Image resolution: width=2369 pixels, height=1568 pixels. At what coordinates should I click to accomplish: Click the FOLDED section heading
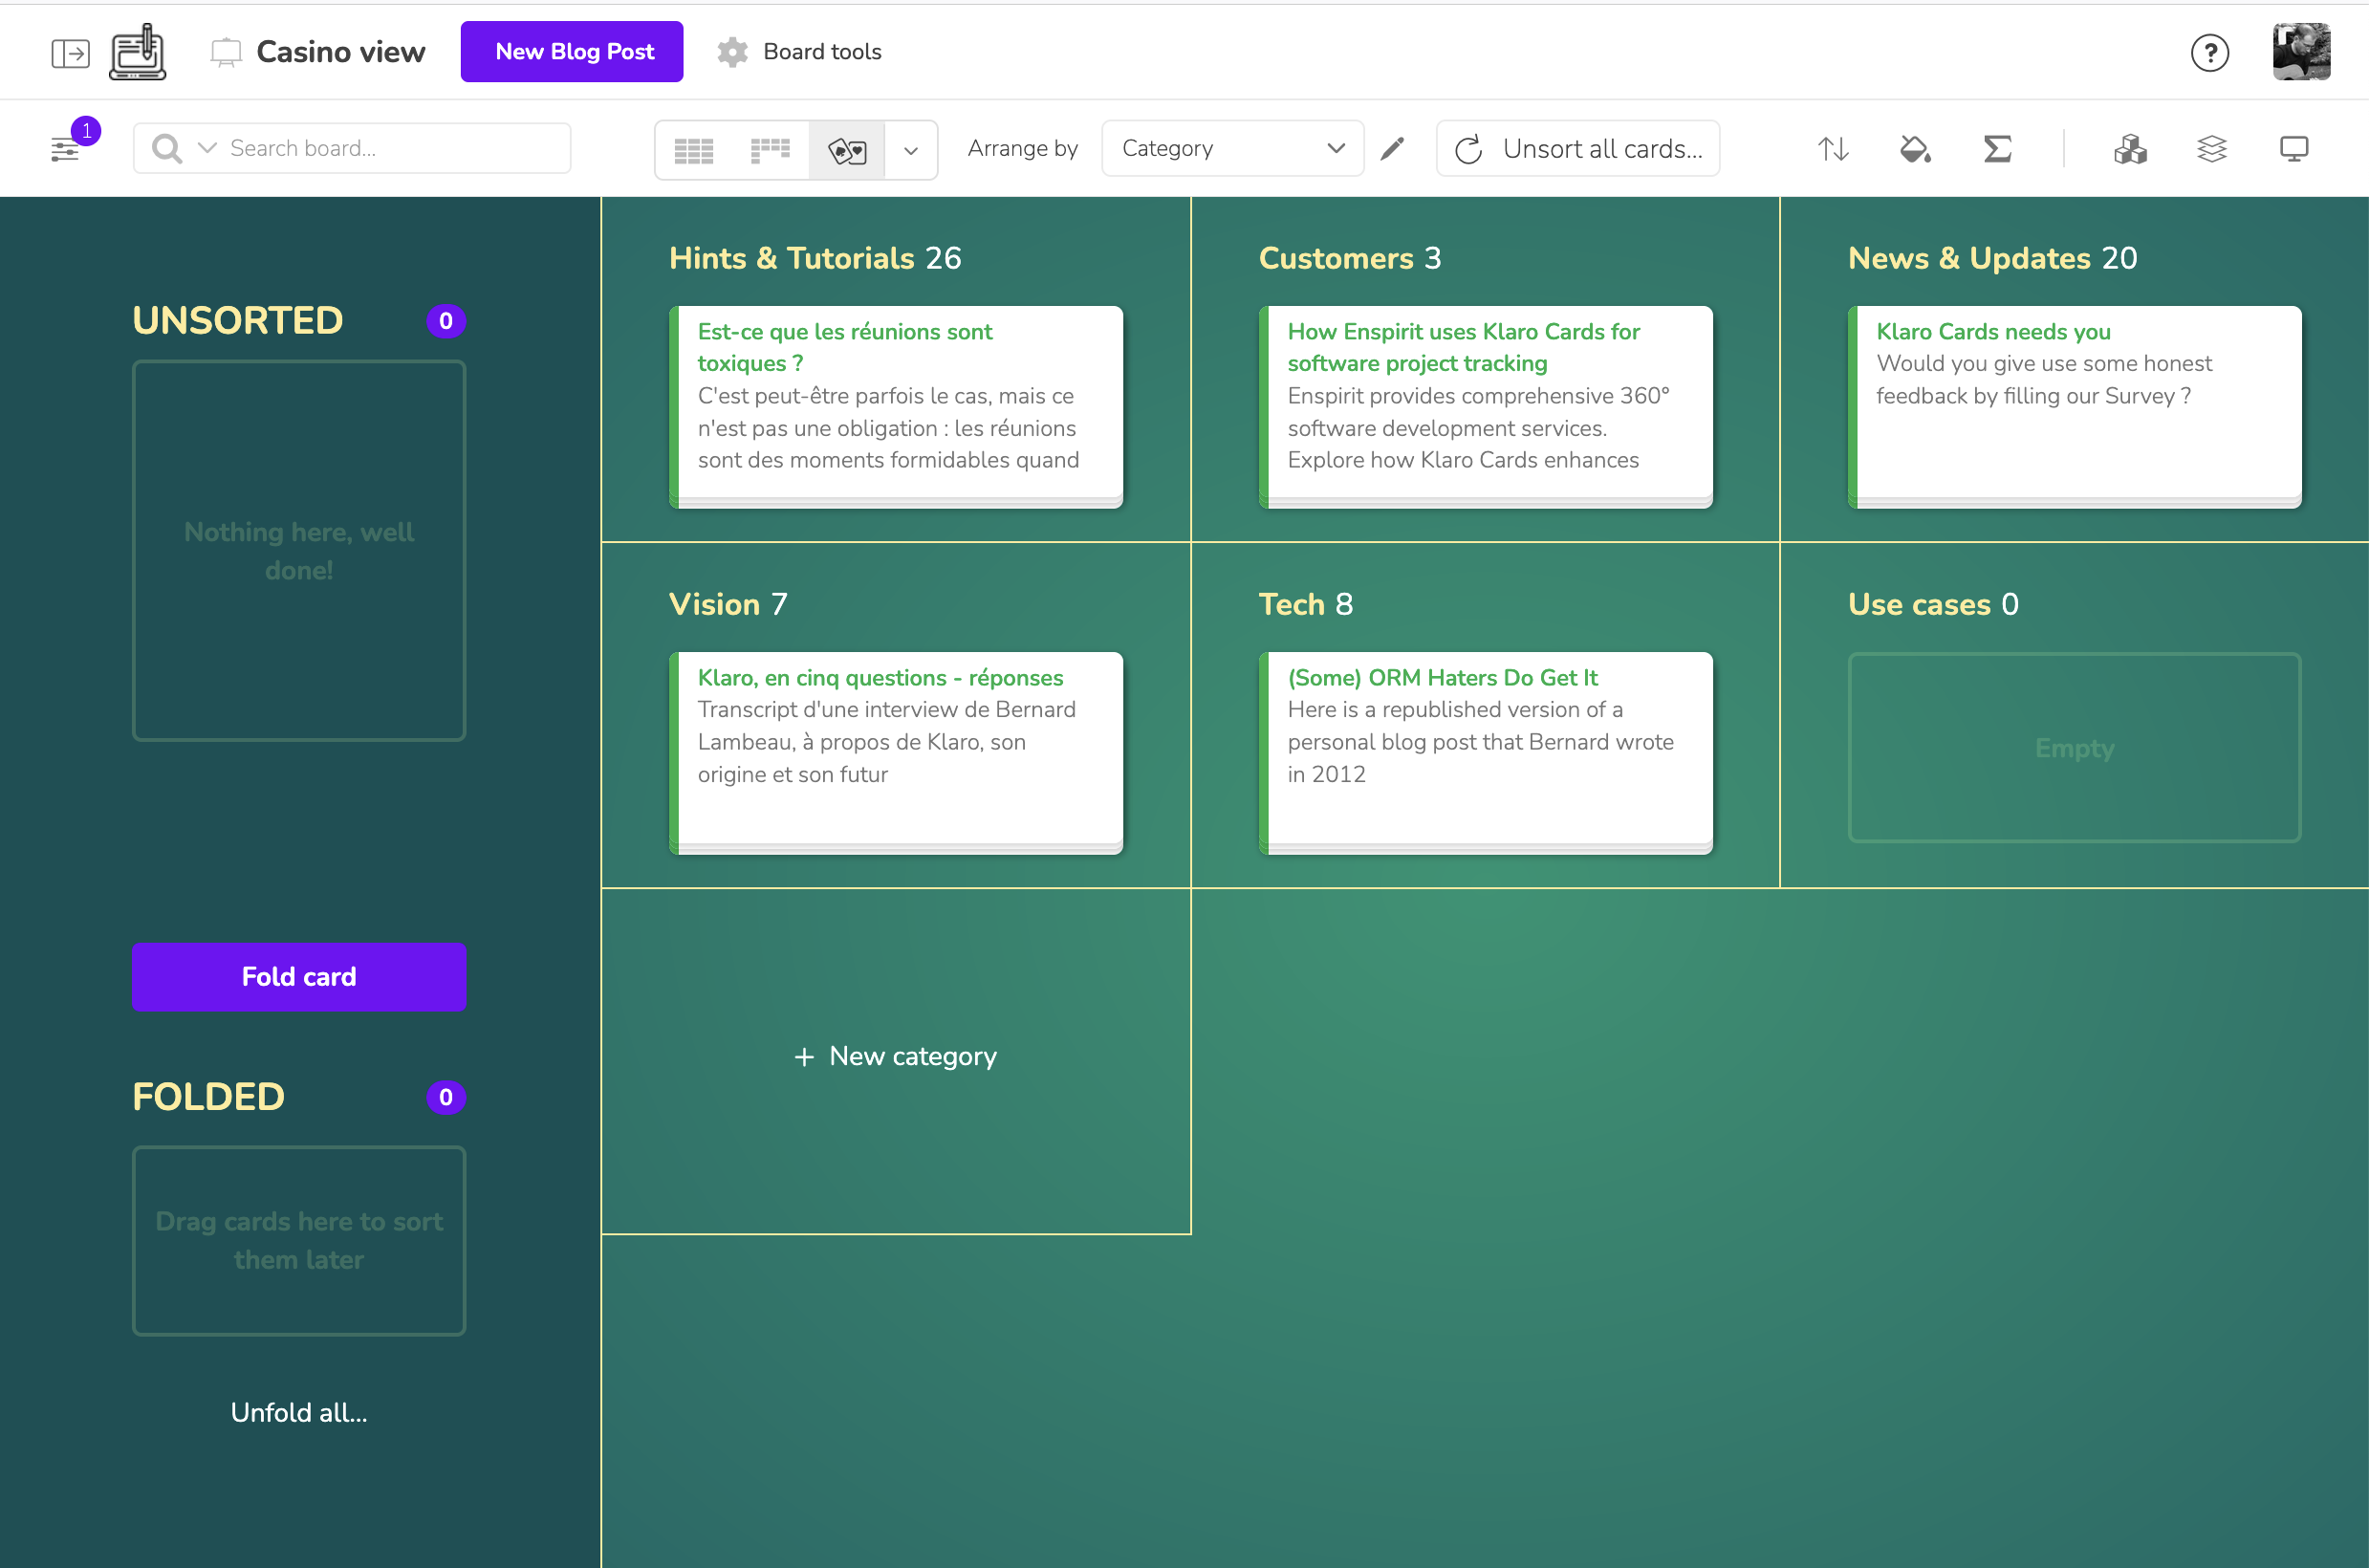pos(209,1097)
